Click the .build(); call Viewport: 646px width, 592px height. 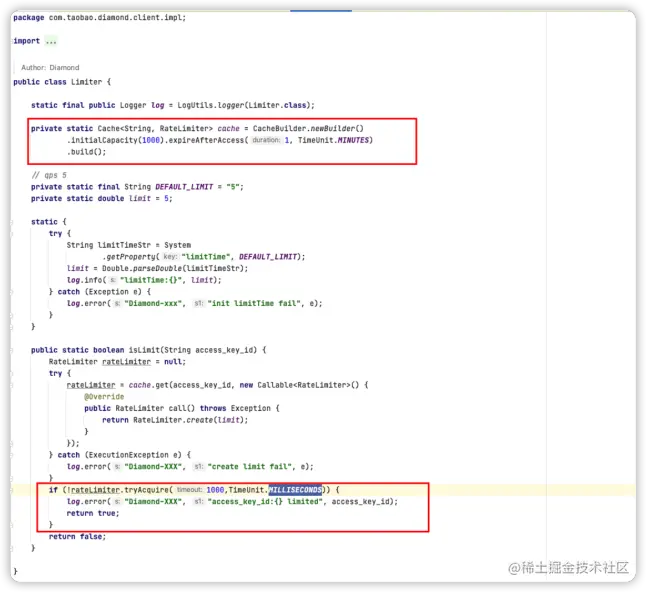86,152
